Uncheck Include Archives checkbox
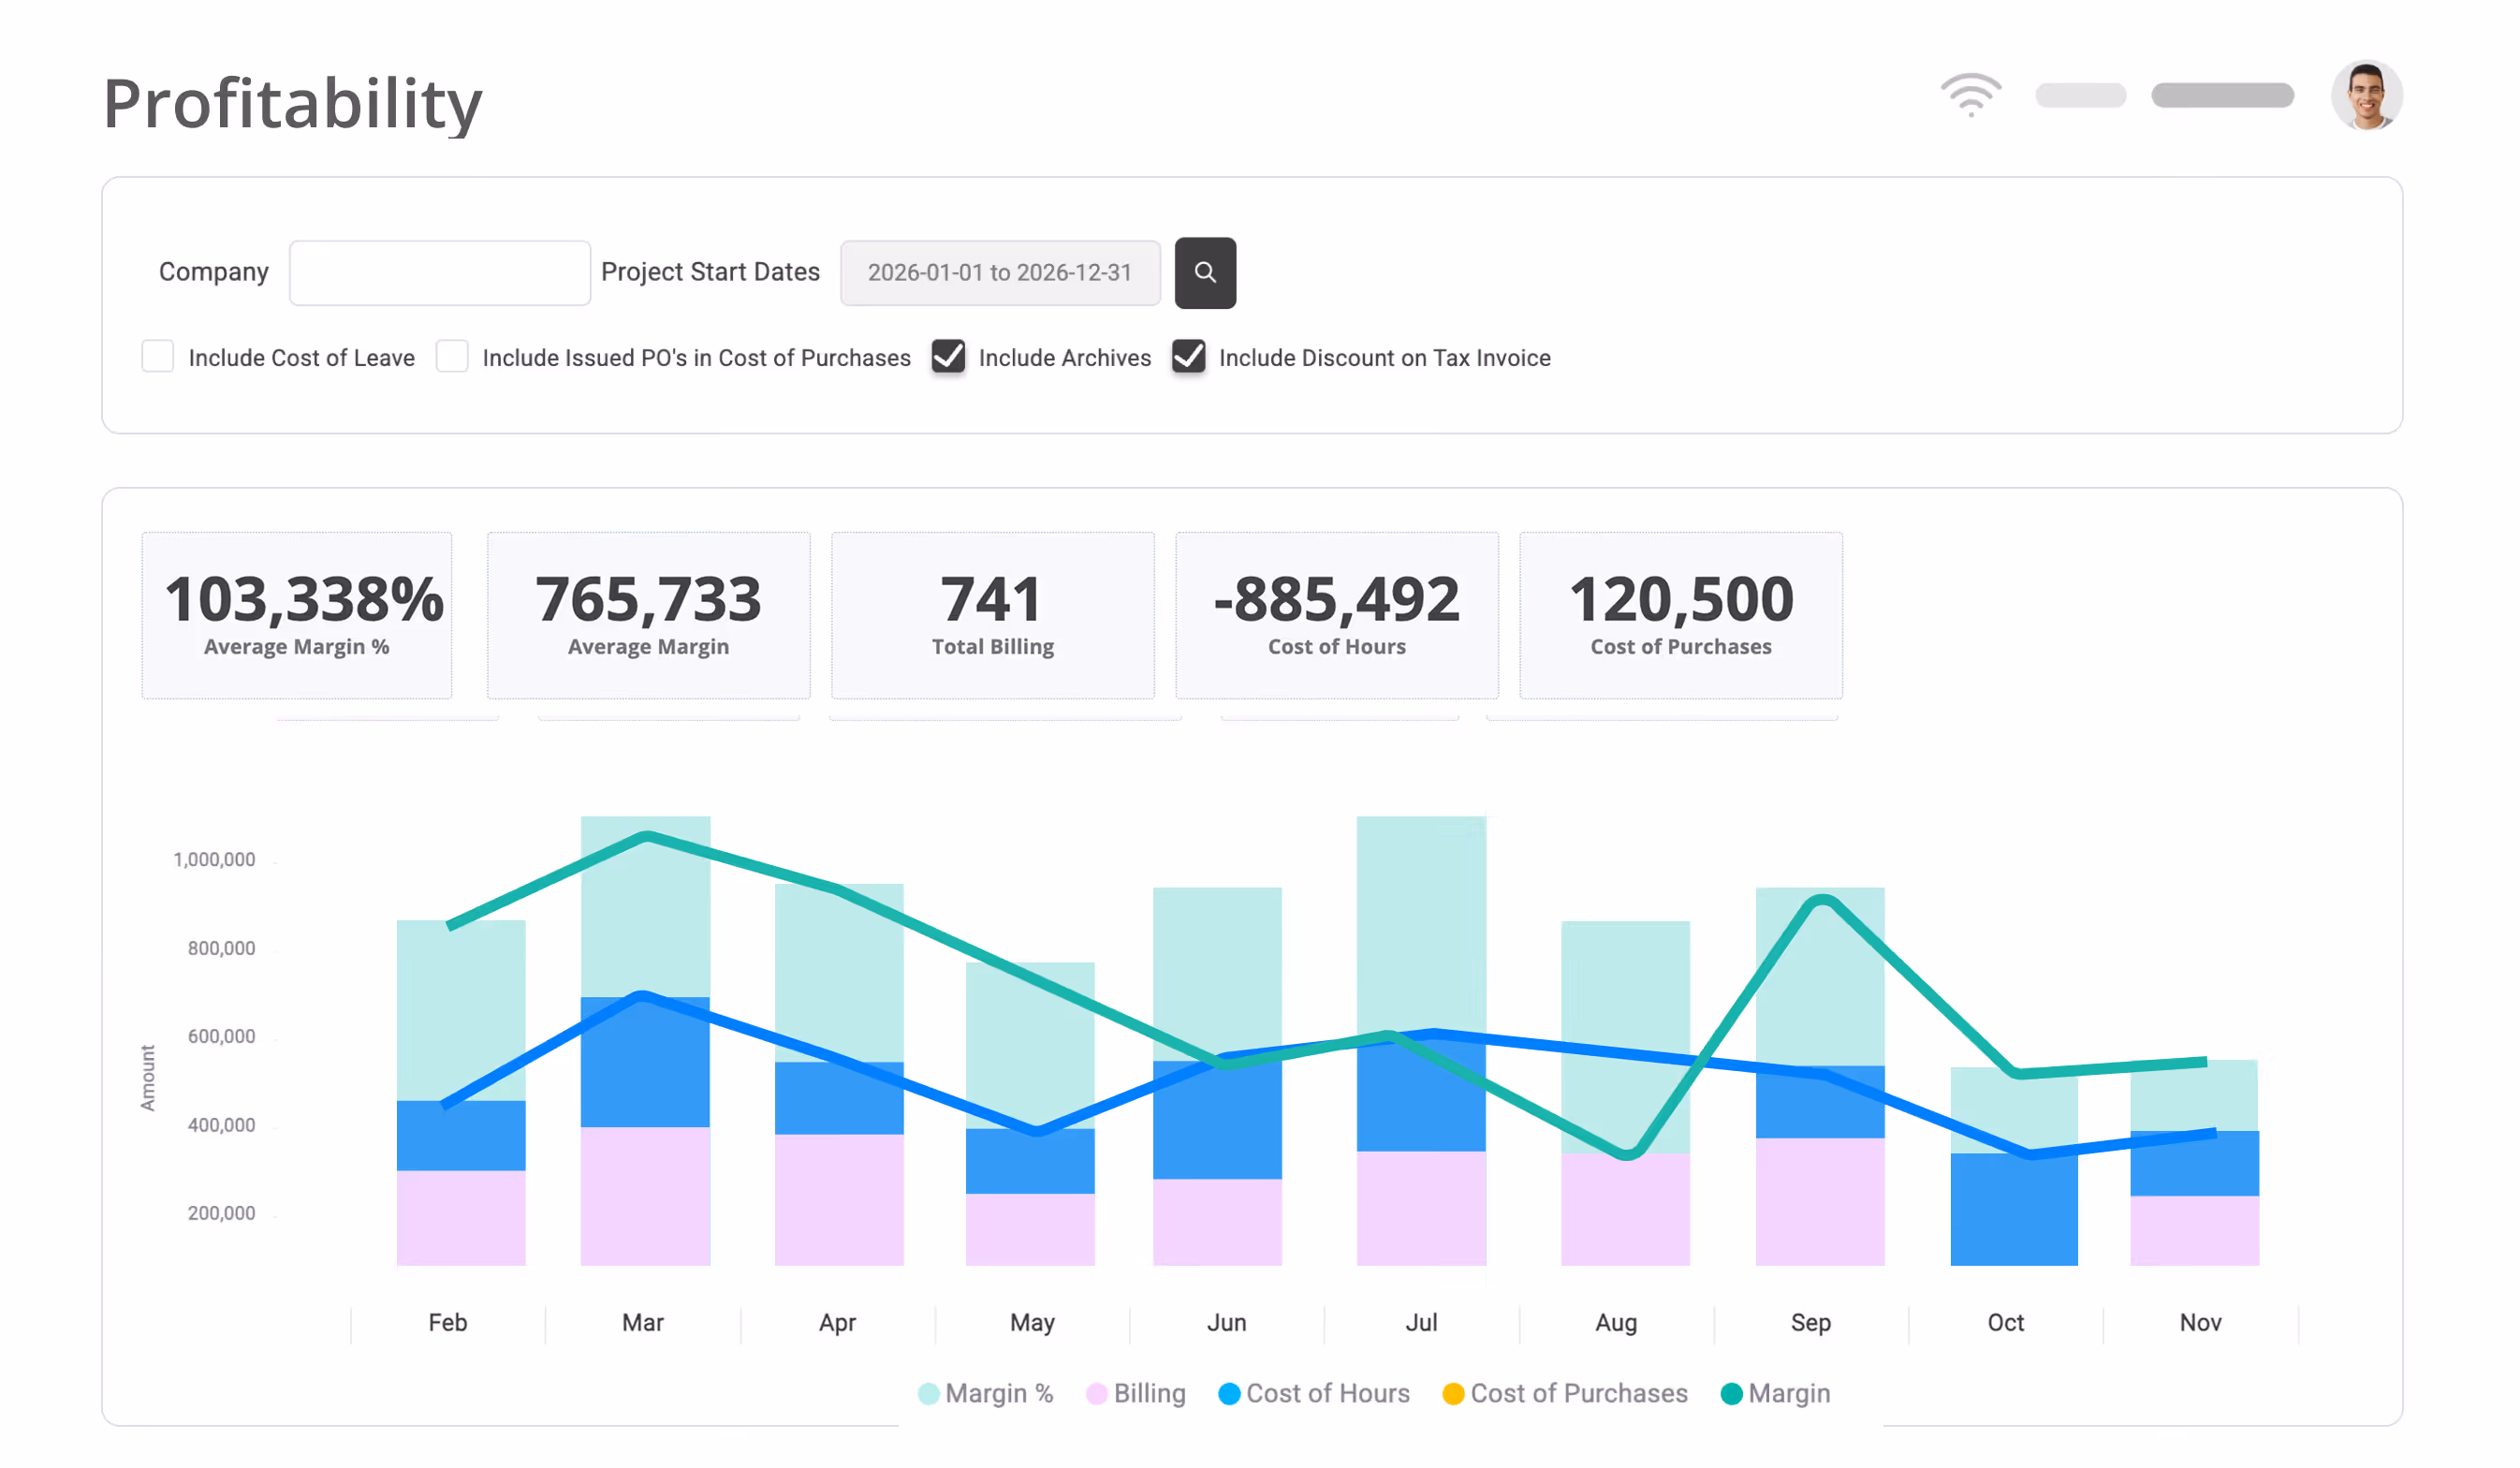This screenshot has width=2520, height=1468. pyautogui.click(x=948, y=356)
